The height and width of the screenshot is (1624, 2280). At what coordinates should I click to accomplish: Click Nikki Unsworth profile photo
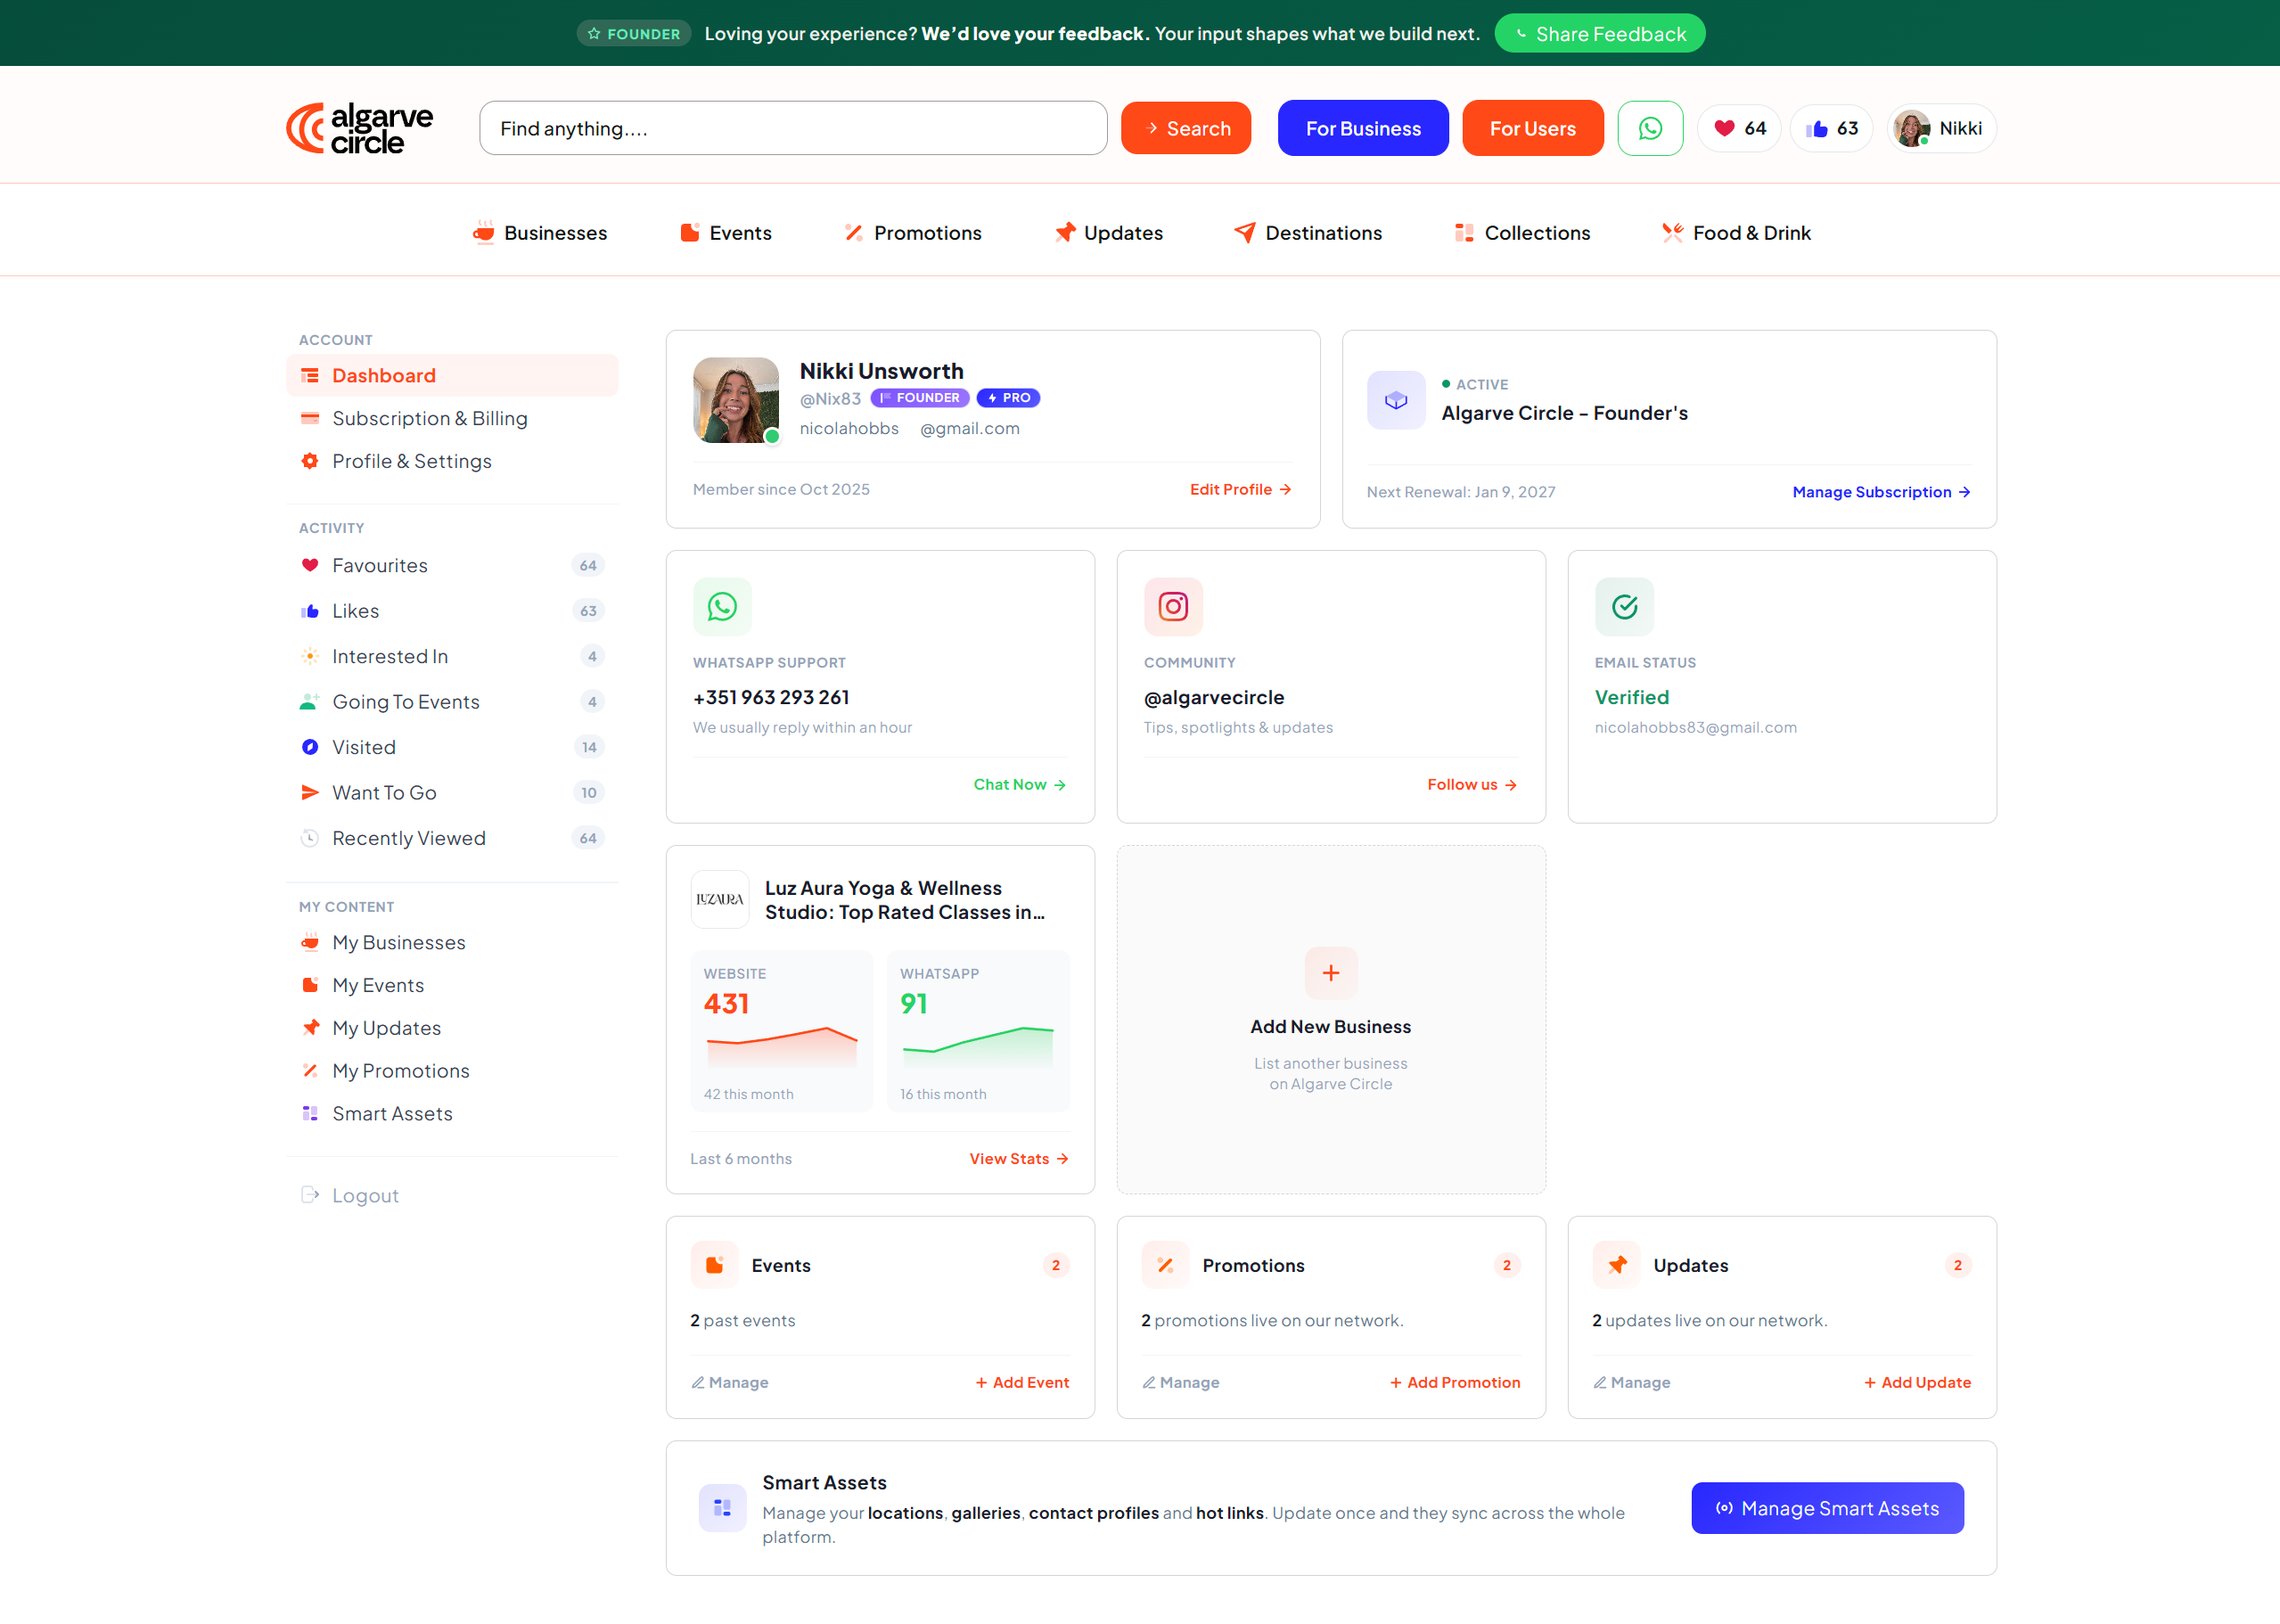(x=736, y=400)
